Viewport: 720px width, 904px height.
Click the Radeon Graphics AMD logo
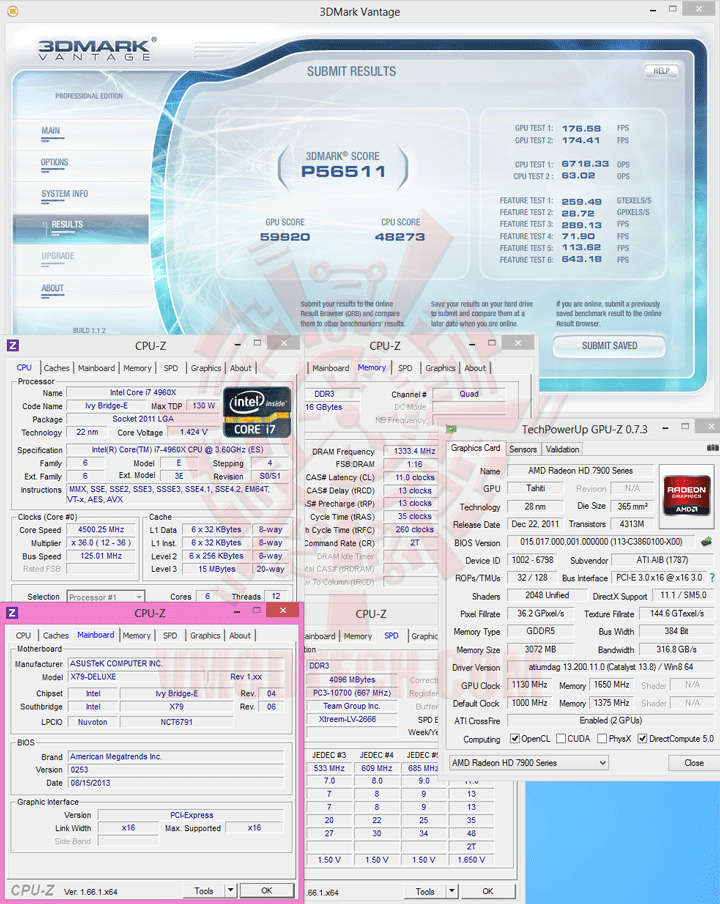click(686, 494)
